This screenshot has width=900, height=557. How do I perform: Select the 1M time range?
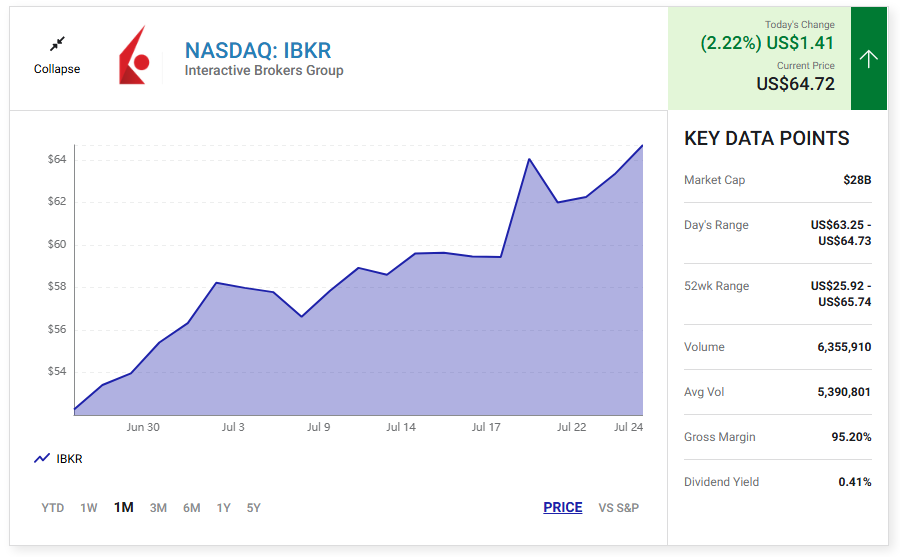[x=124, y=508]
